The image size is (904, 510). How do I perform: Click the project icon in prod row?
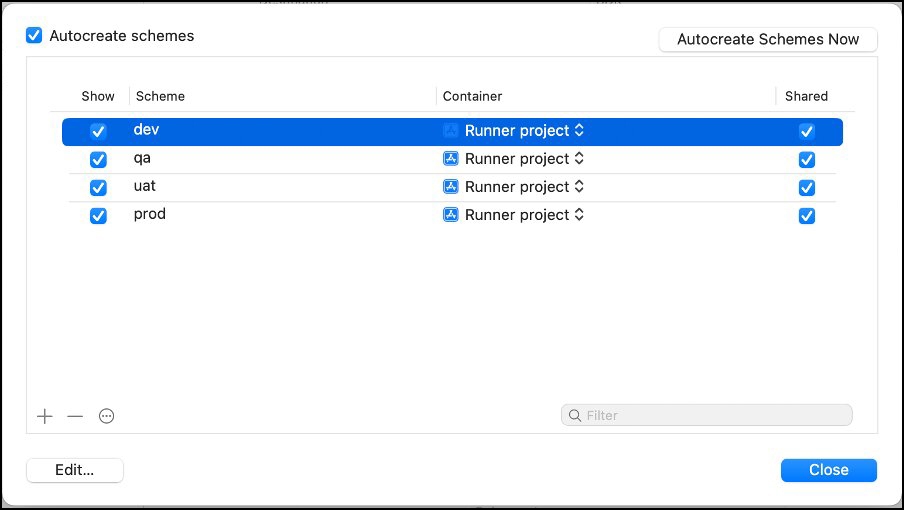pyautogui.click(x=451, y=215)
